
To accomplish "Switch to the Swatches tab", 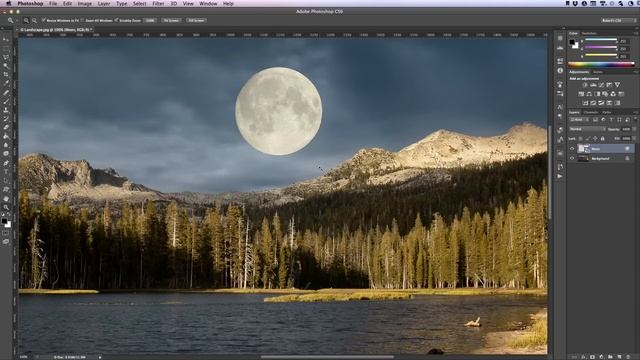I will 589,33.
